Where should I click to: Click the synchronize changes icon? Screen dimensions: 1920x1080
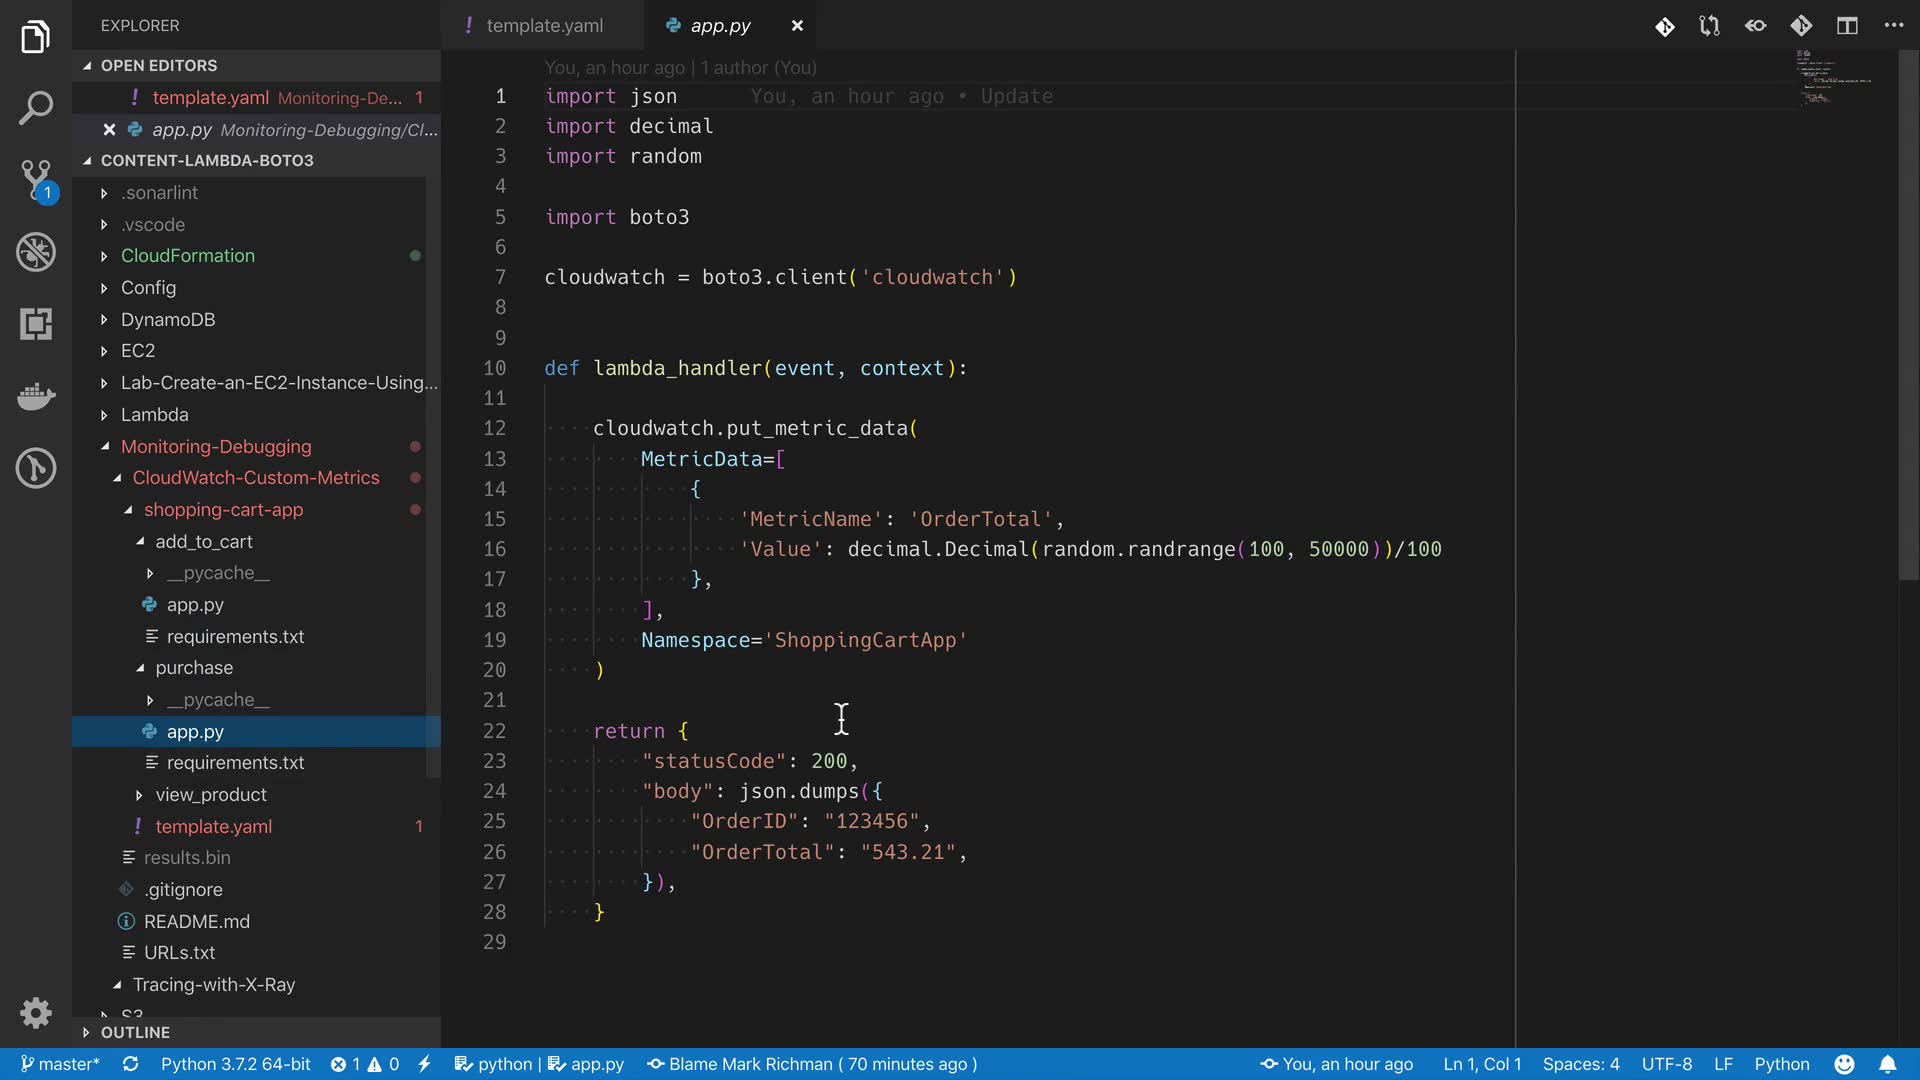(130, 1064)
